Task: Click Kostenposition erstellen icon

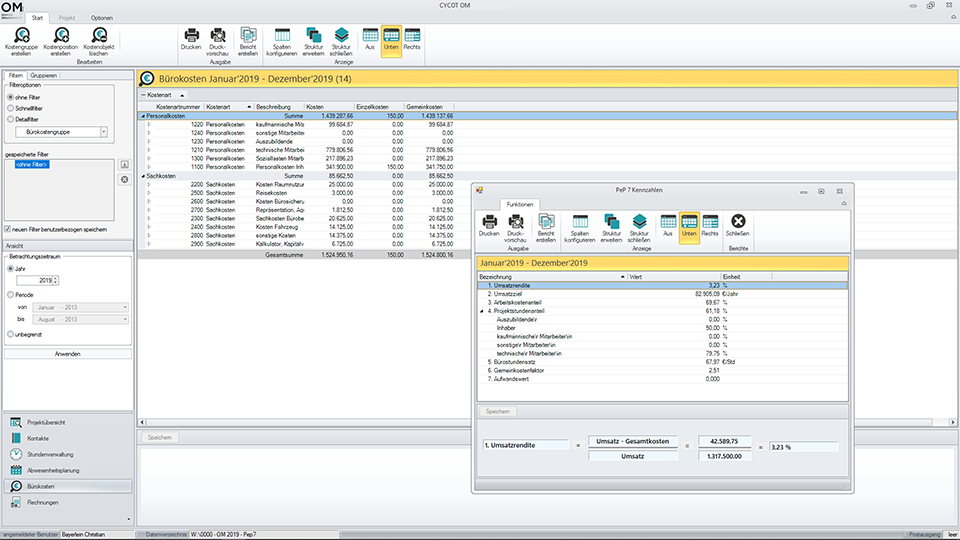Action: [61, 36]
